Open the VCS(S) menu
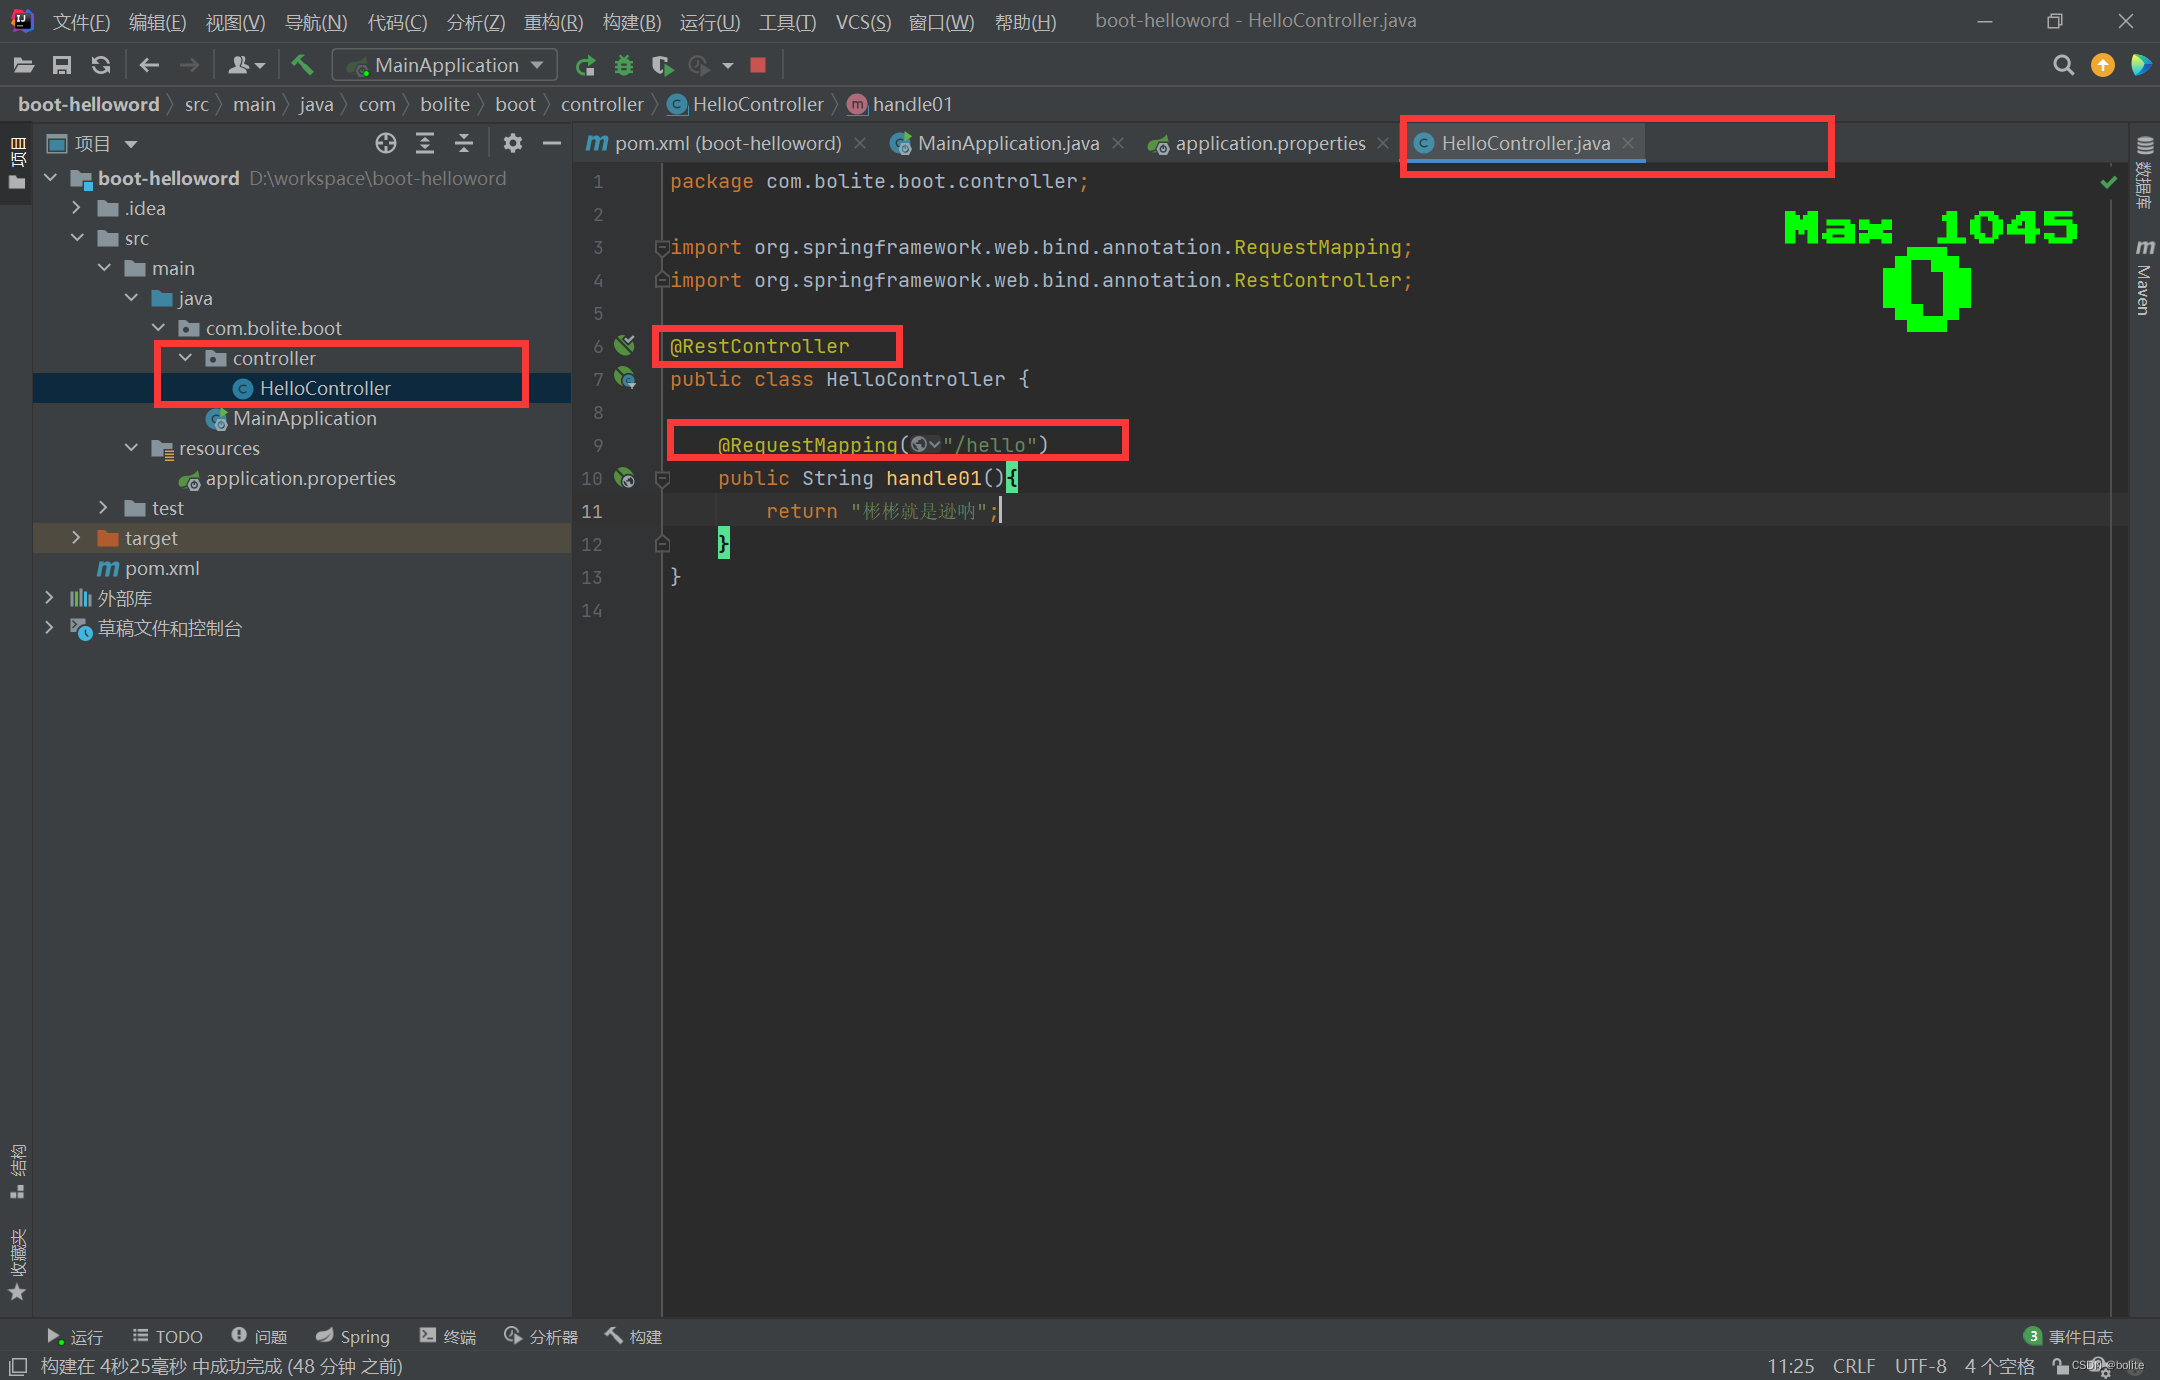The image size is (2160, 1380). click(863, 22)
